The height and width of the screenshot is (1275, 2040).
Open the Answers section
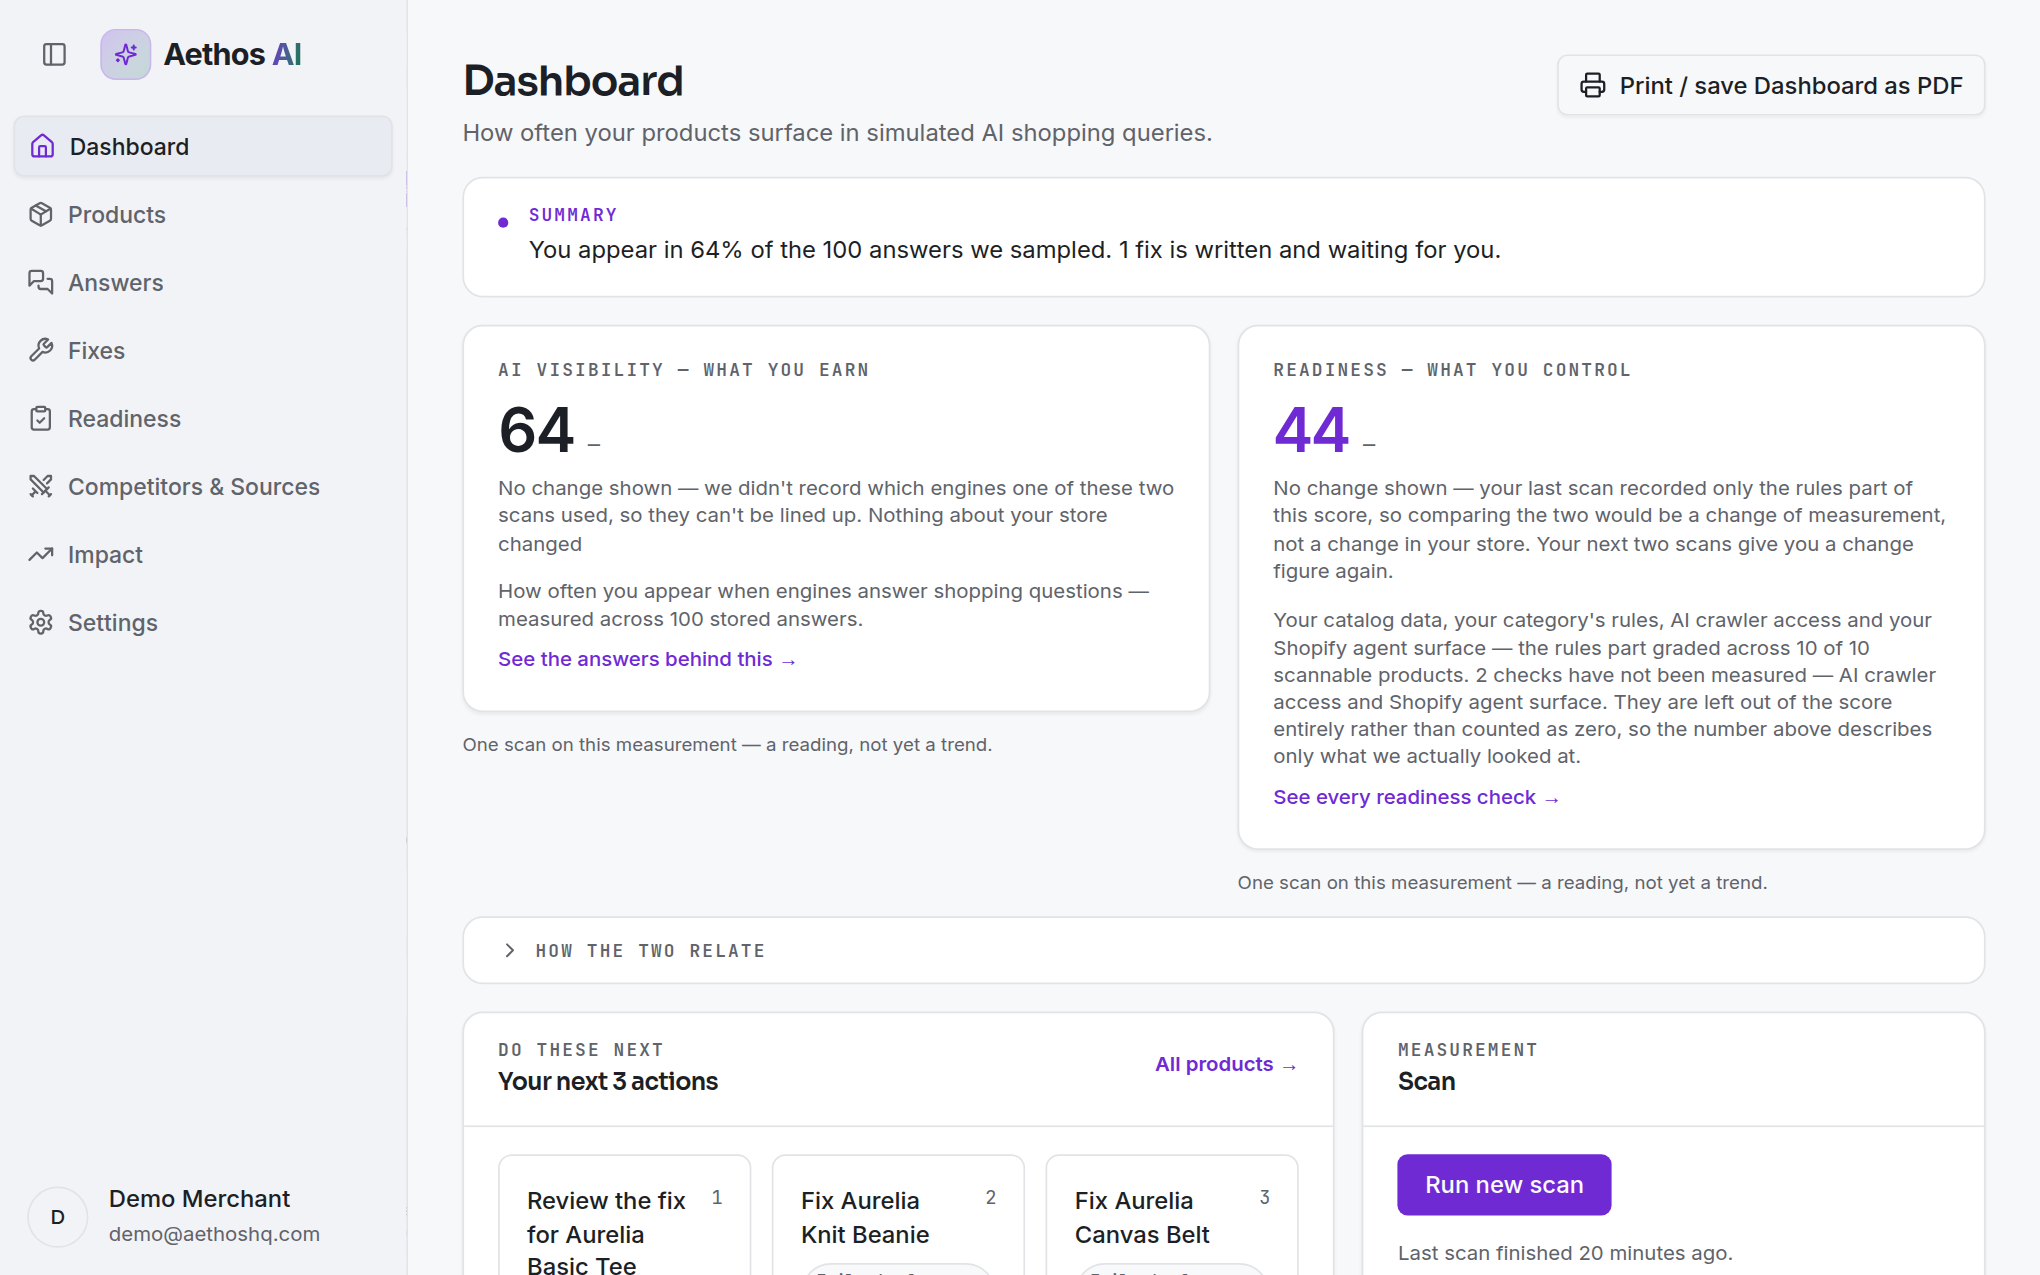pos(203,283)
